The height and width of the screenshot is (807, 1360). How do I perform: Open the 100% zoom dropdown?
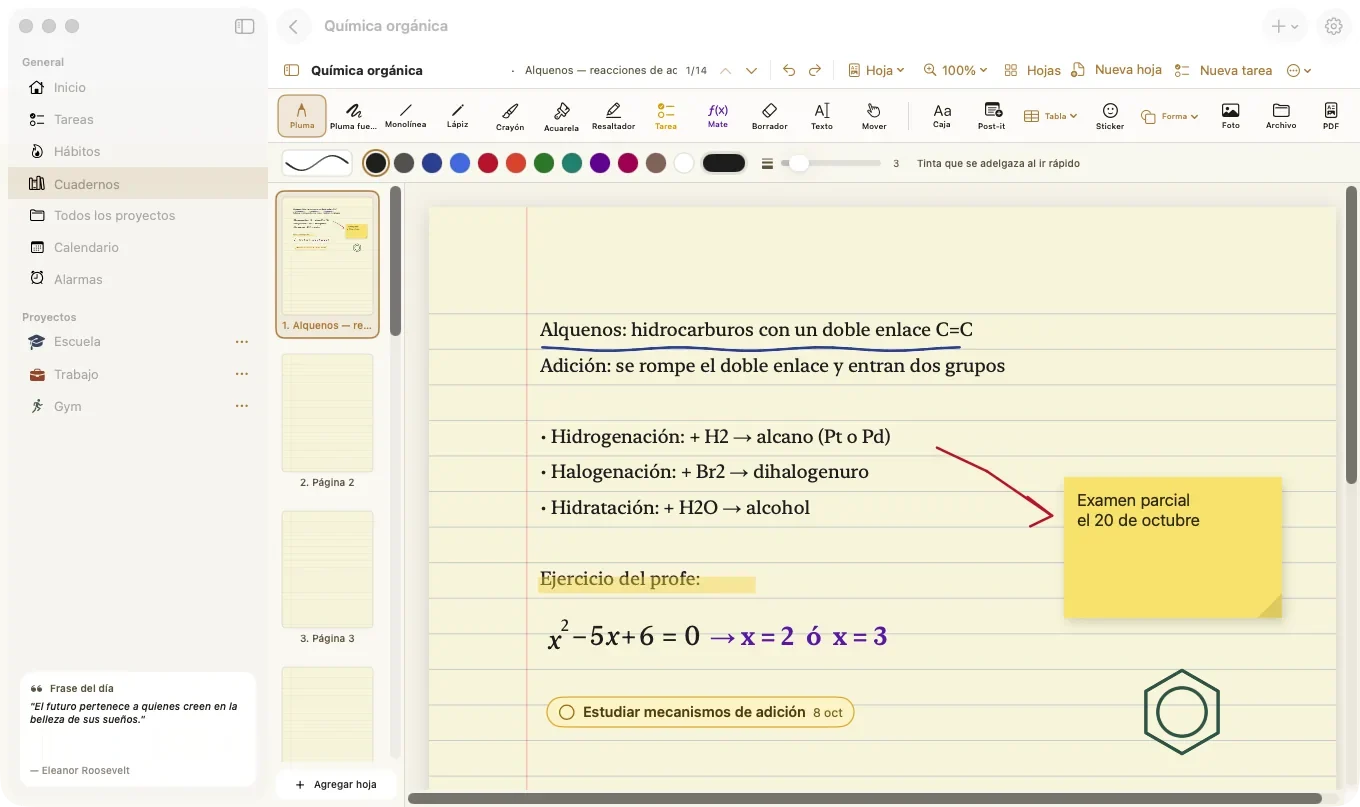click(x=955, y=70)
